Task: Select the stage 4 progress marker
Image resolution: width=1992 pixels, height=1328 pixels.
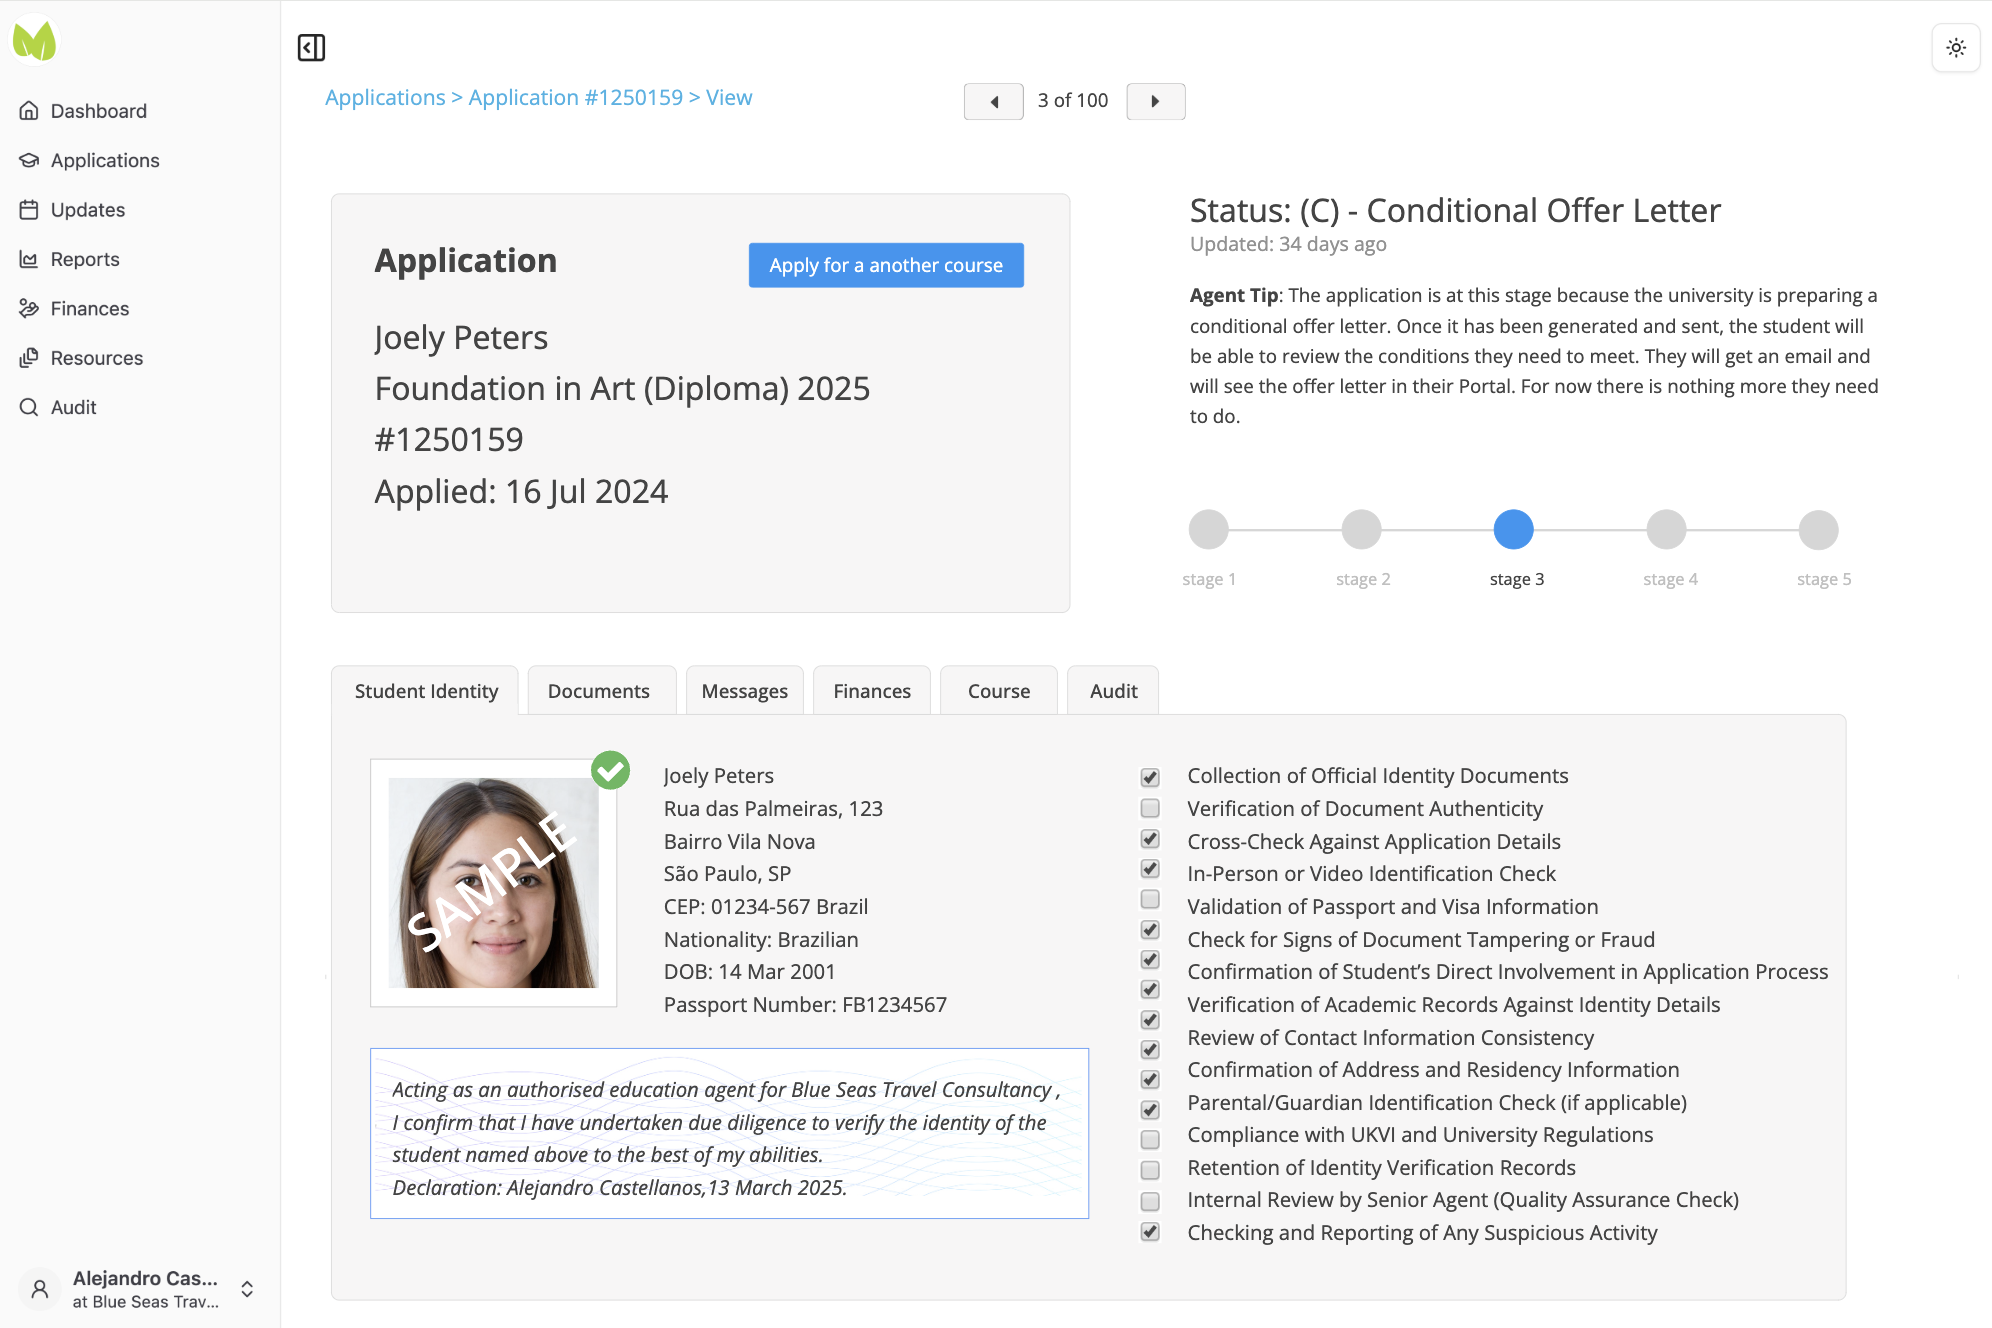Action: click(1666, 530)
